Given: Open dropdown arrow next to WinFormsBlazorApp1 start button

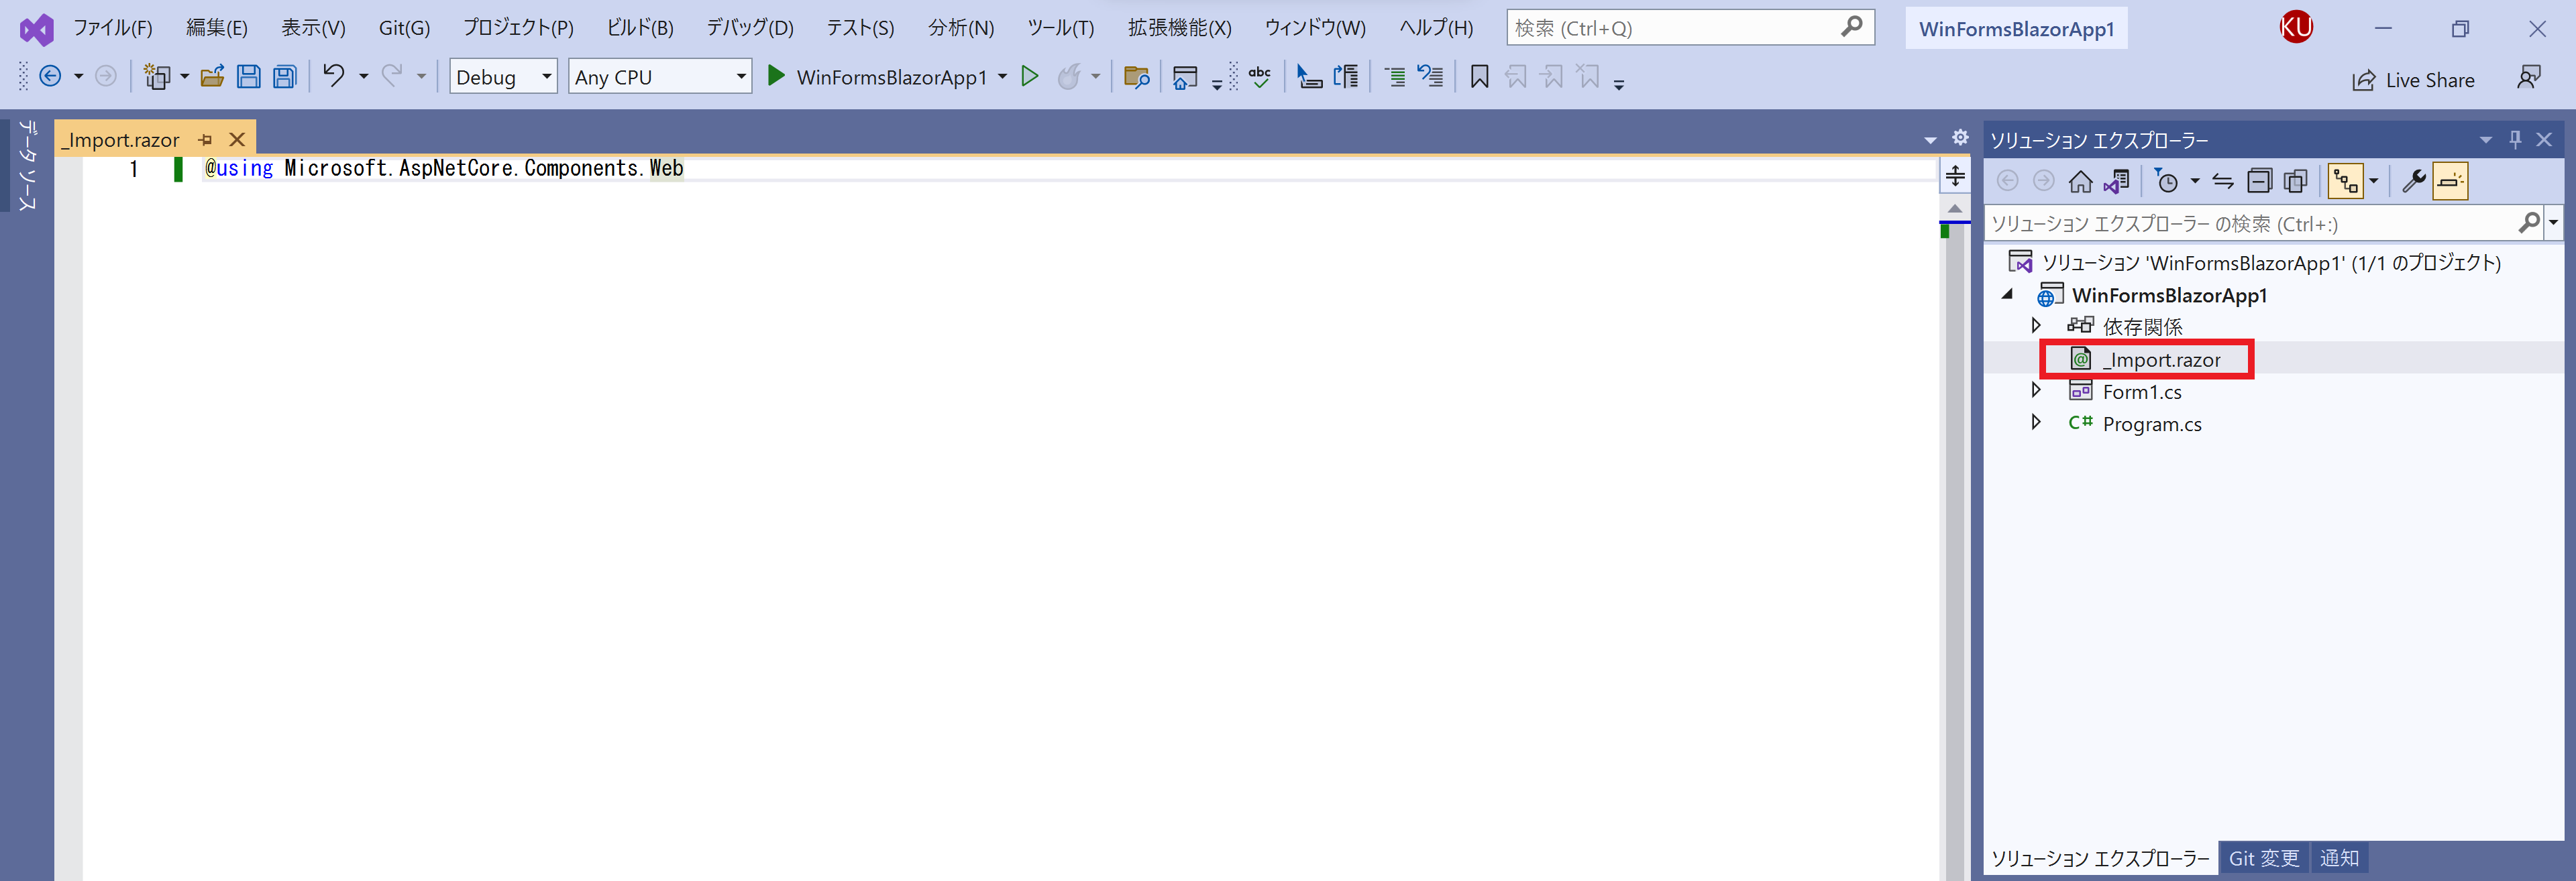Looking at the screenshot, I should click(x=1002, y=76).
